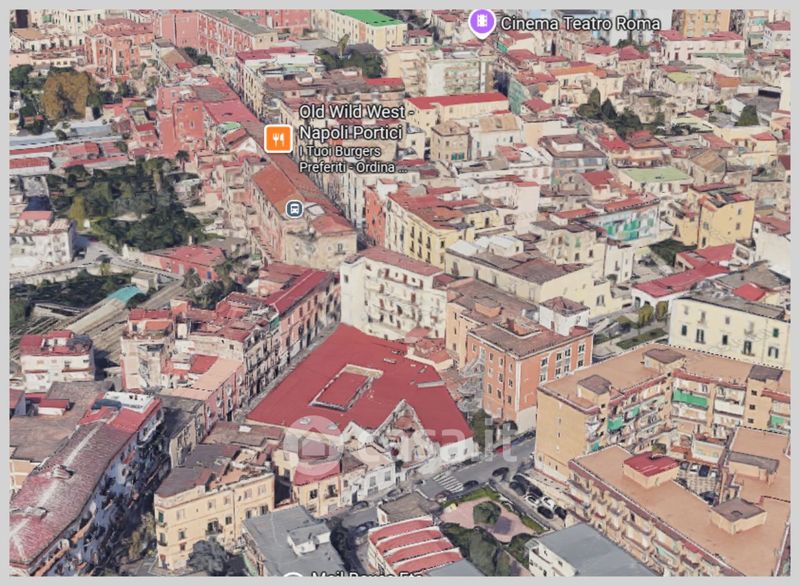Image resolution: width=800 pixels, height=586 pixels.
Task: Click the round marker icon beside Mail Boxes
Action: click(x=293, y=578)
